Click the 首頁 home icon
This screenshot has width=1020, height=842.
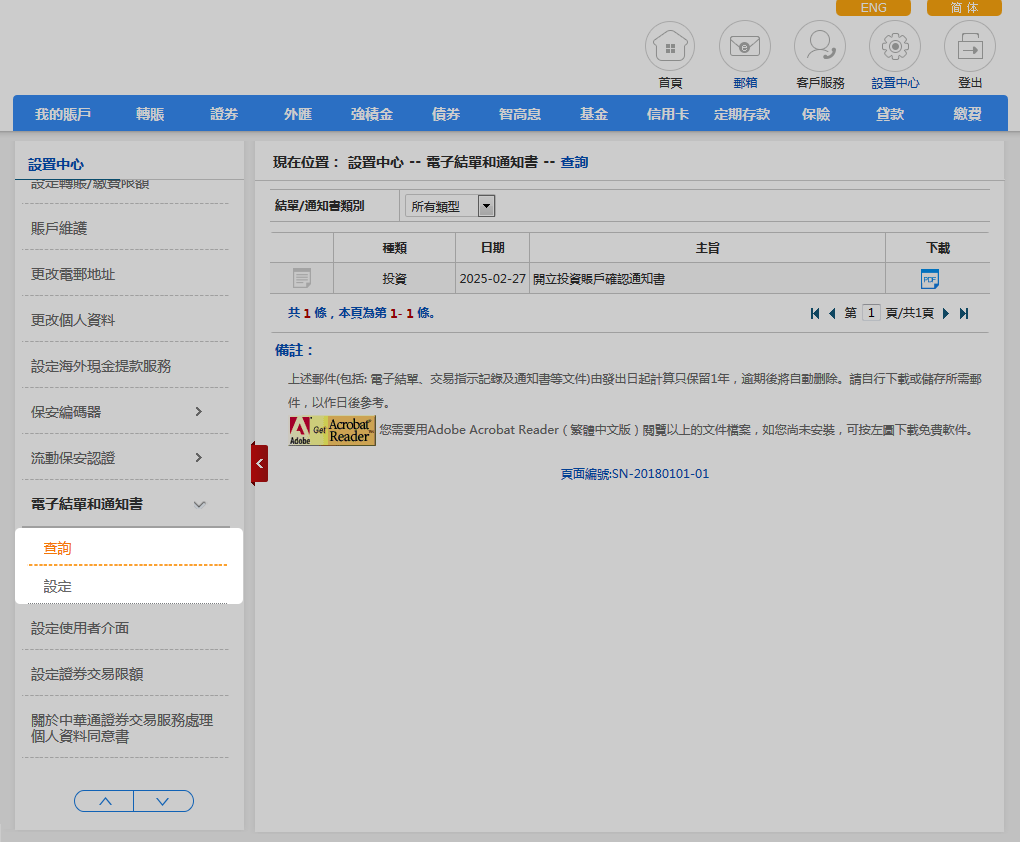(670, 47)
